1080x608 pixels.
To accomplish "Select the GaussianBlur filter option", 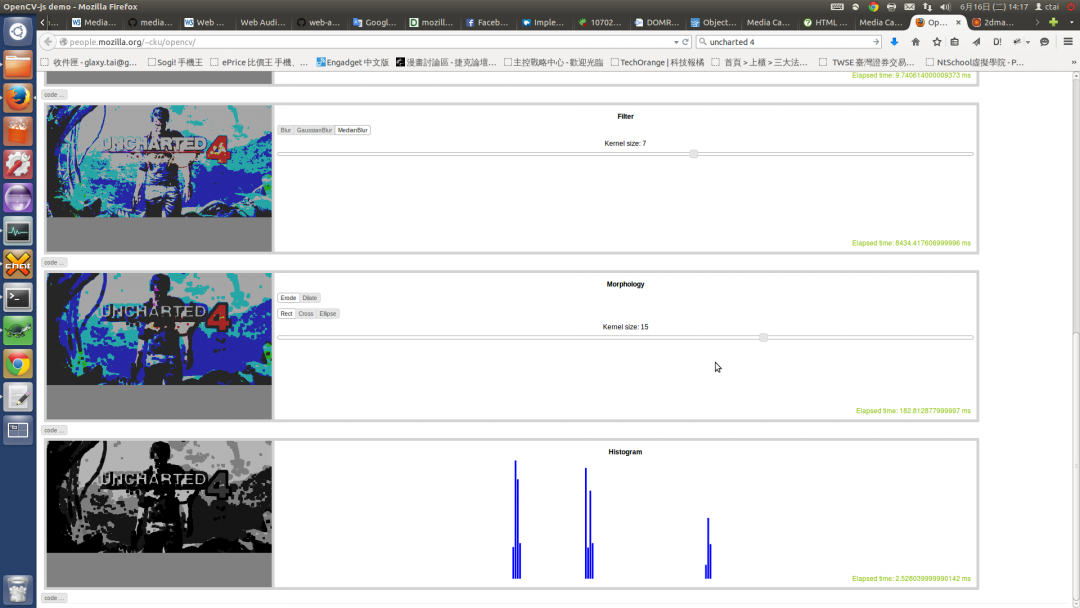I will (314, 130).
